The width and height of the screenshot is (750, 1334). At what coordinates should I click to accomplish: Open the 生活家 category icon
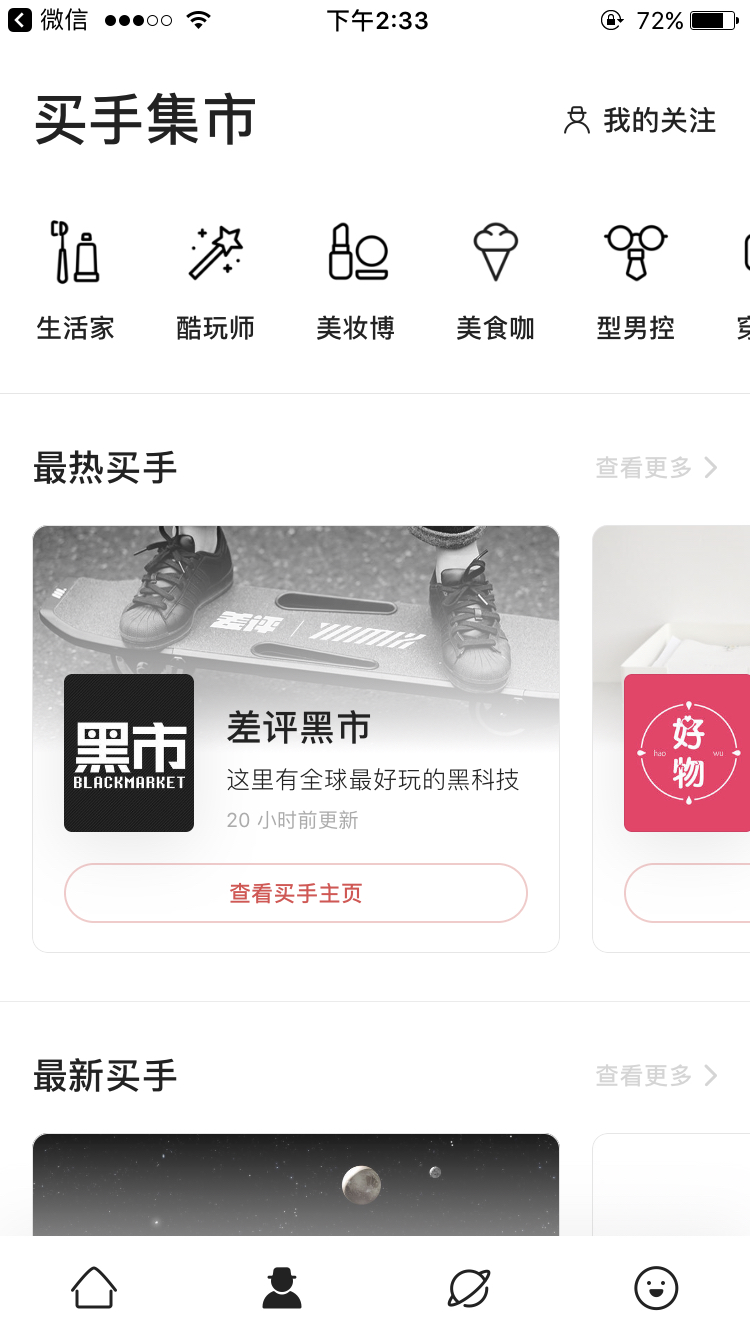[x=75, y=251]
